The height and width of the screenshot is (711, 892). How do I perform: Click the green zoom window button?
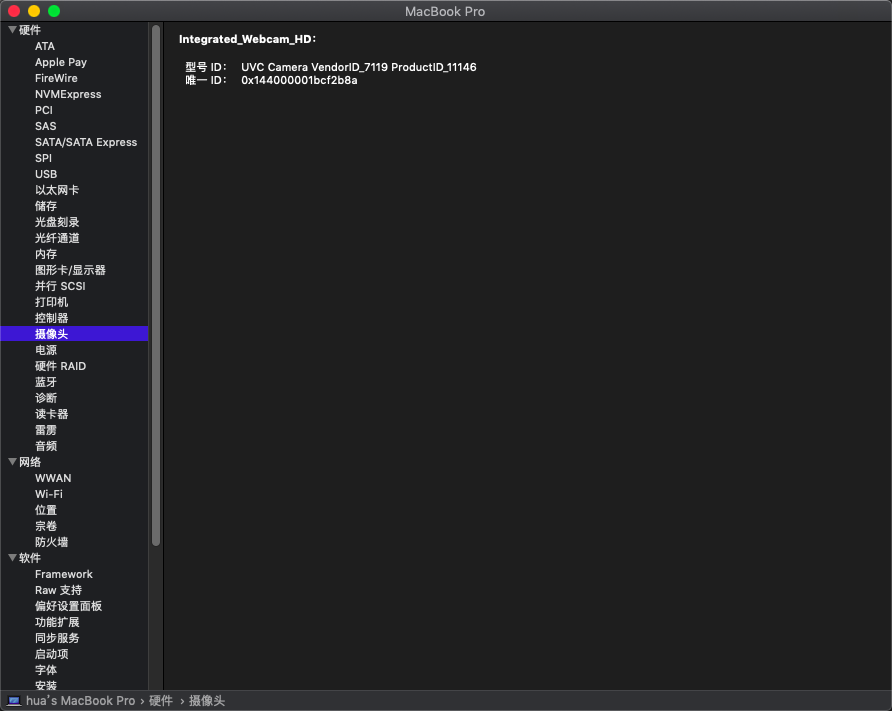pyautogui.click(x=54, y=11)
